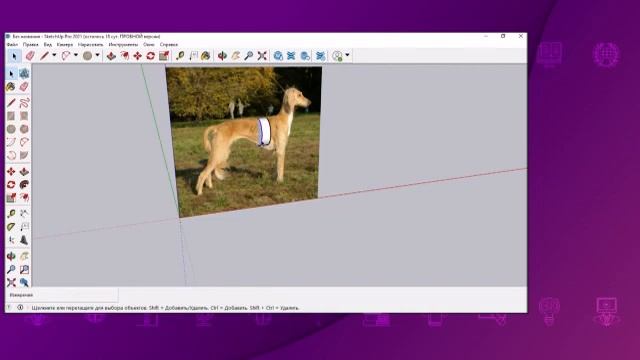Select the Make Component tool
640x360 pixels.
click(24, 73)
